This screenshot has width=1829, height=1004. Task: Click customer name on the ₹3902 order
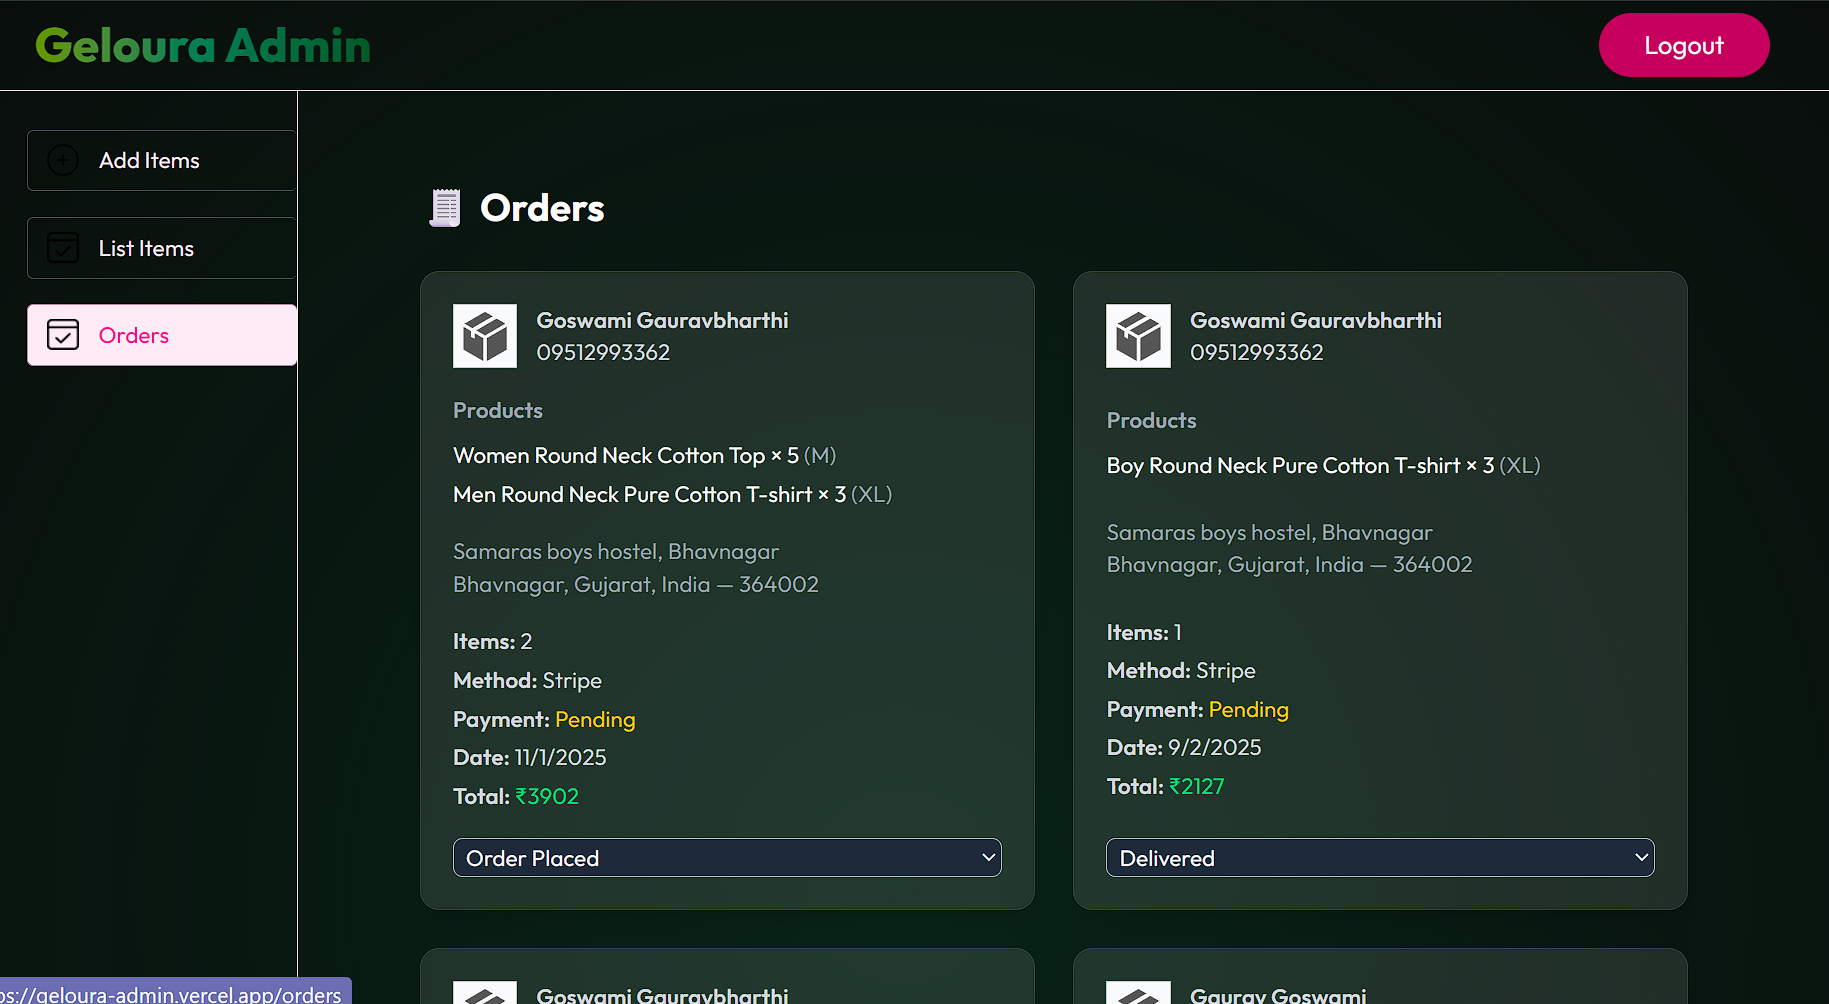(662, 320)
